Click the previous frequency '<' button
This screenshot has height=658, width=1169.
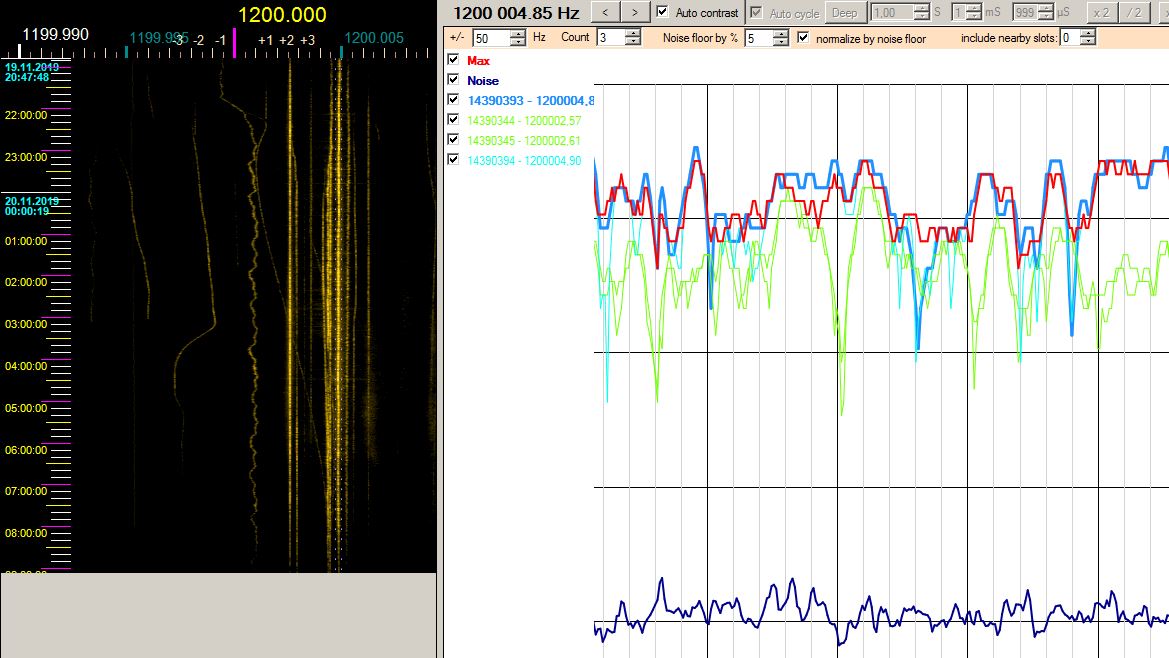[605, 13]
